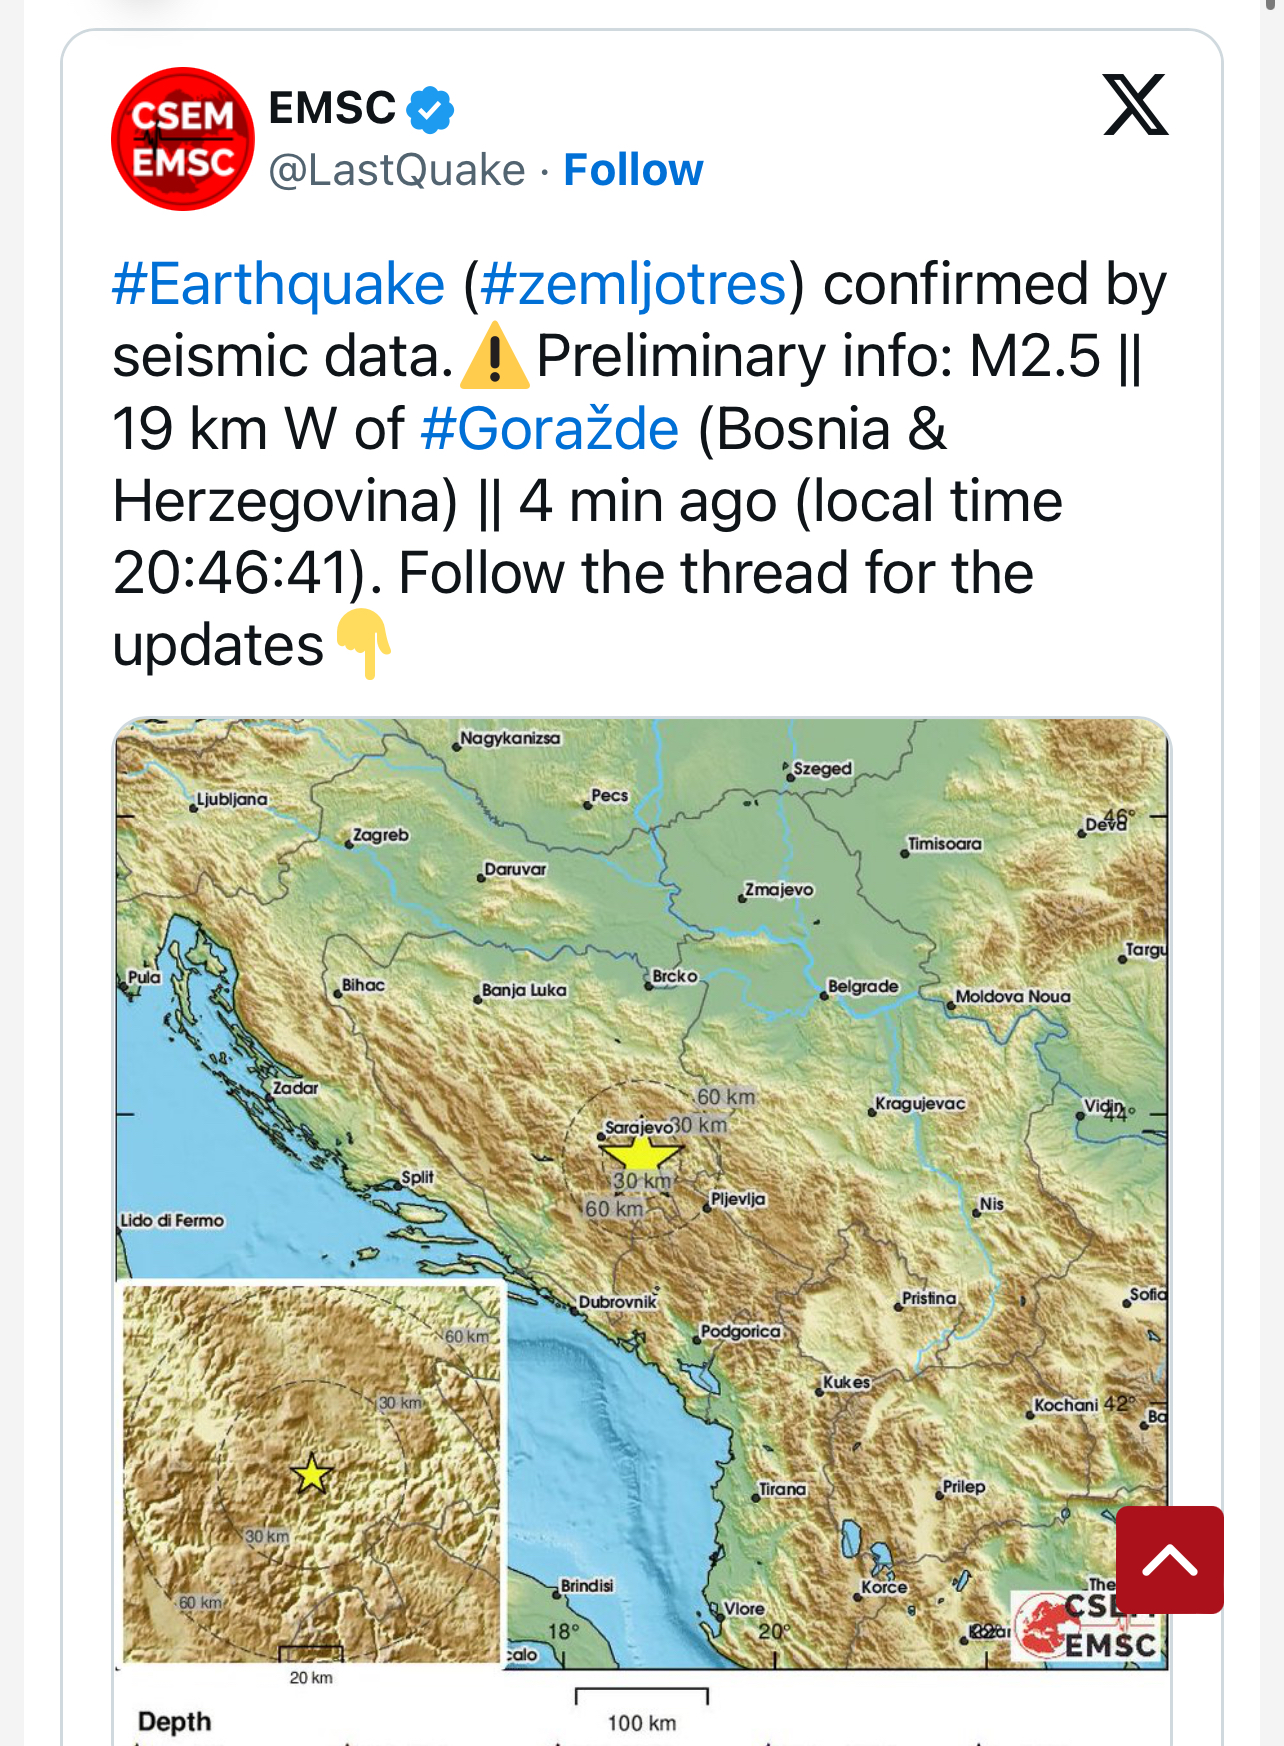Open the @LastQuake handle

pyautogui.click(x=397, y=170)
